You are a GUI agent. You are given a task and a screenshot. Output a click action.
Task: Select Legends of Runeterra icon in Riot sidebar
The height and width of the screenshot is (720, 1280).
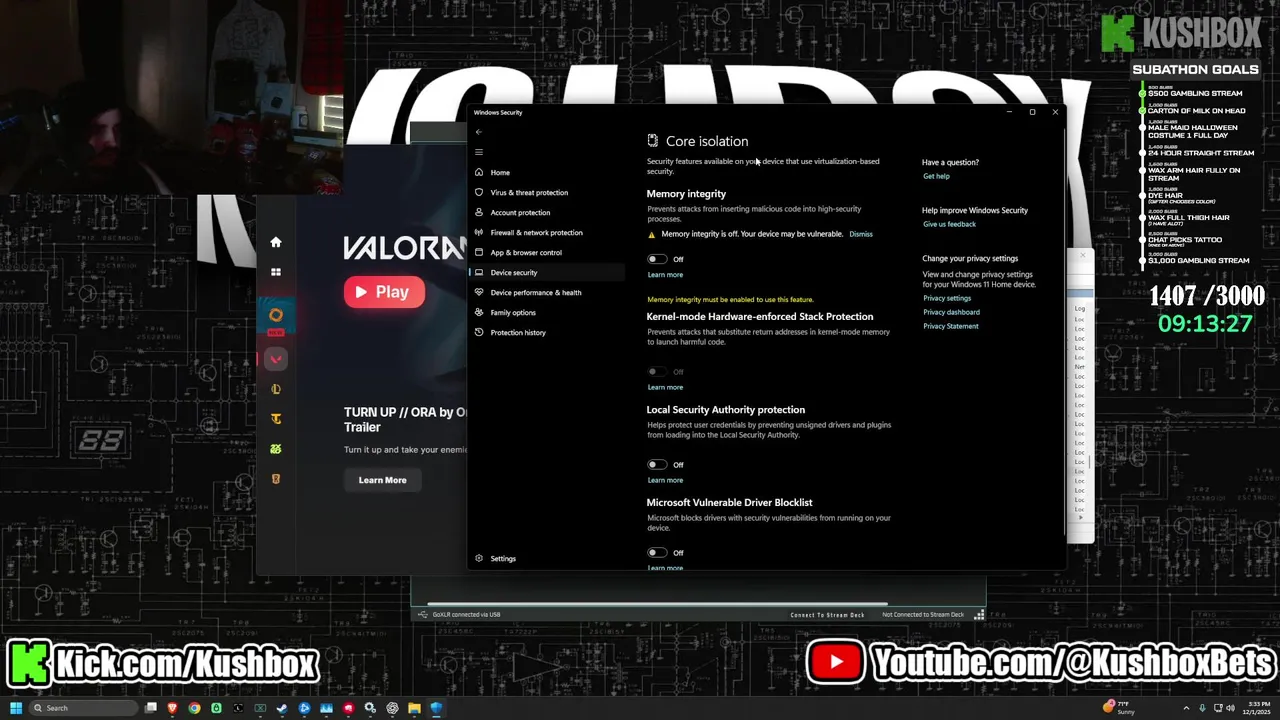click(x=276, y=479)
